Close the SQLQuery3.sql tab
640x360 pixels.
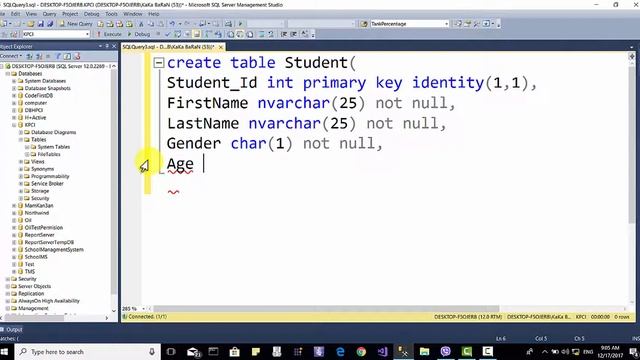pyautogui.click(x=221, y=47)
